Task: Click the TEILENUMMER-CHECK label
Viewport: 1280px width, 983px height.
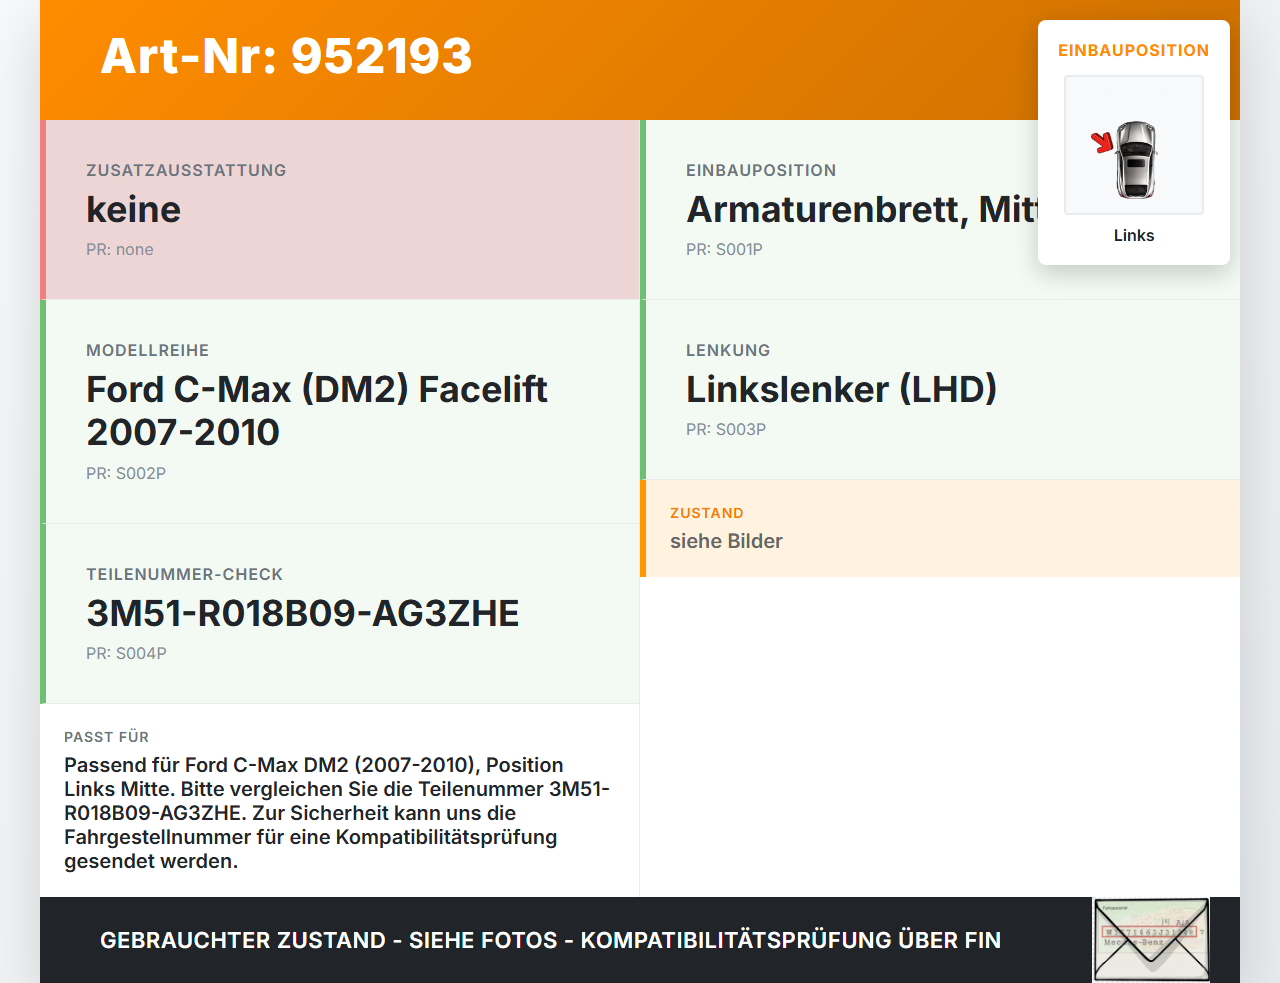Action: pyautogui.click(x=185, y=575)
